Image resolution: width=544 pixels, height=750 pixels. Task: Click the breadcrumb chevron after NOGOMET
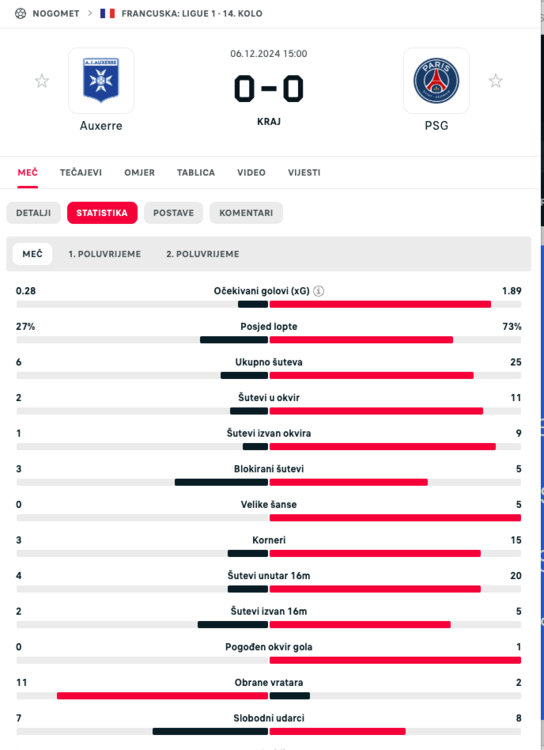click(x=90, y=13)
